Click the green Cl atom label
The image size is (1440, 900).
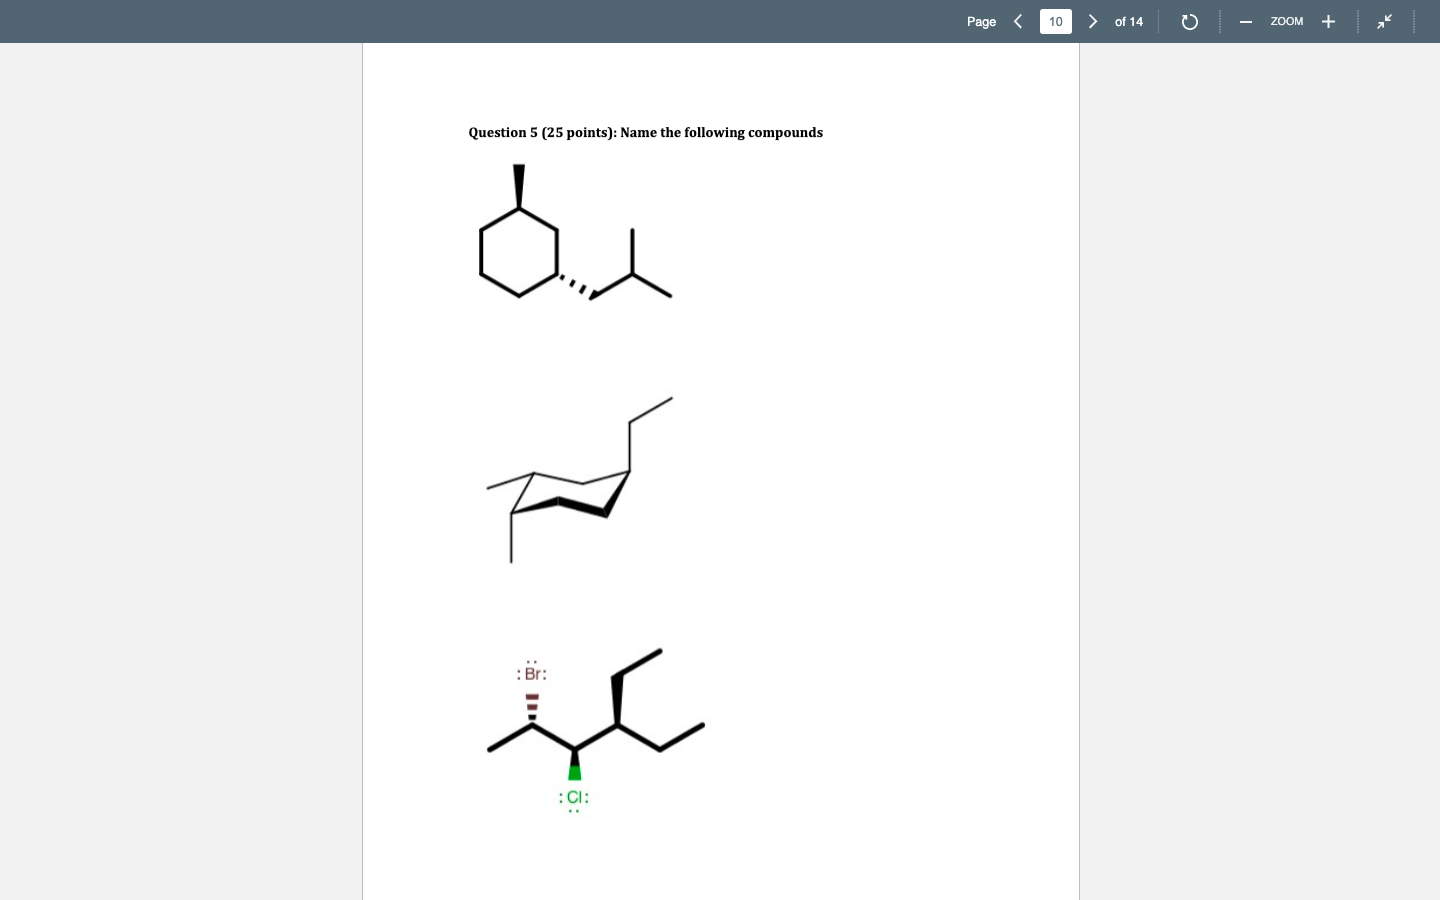click(x=574, y=797)
